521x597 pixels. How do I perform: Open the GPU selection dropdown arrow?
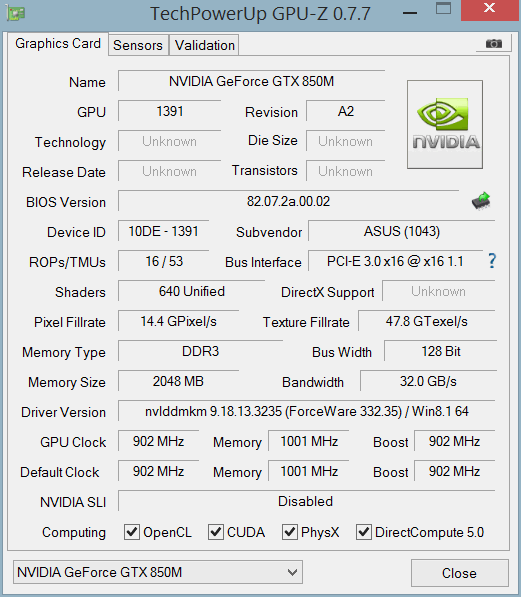[292, 572]
